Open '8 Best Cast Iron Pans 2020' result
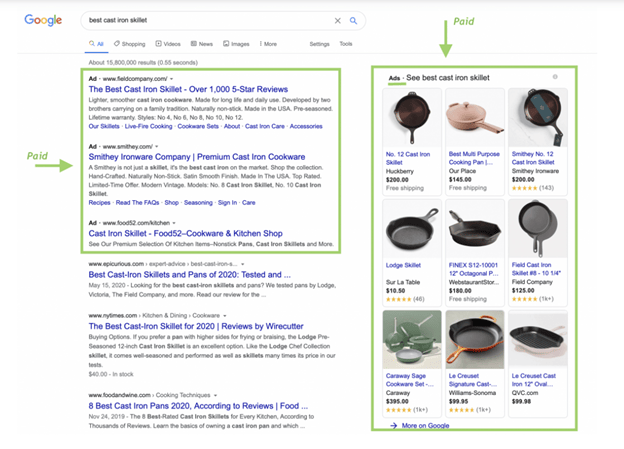Image resolution: width=624 pixels, height=449 pixels. tap(198, 406)
